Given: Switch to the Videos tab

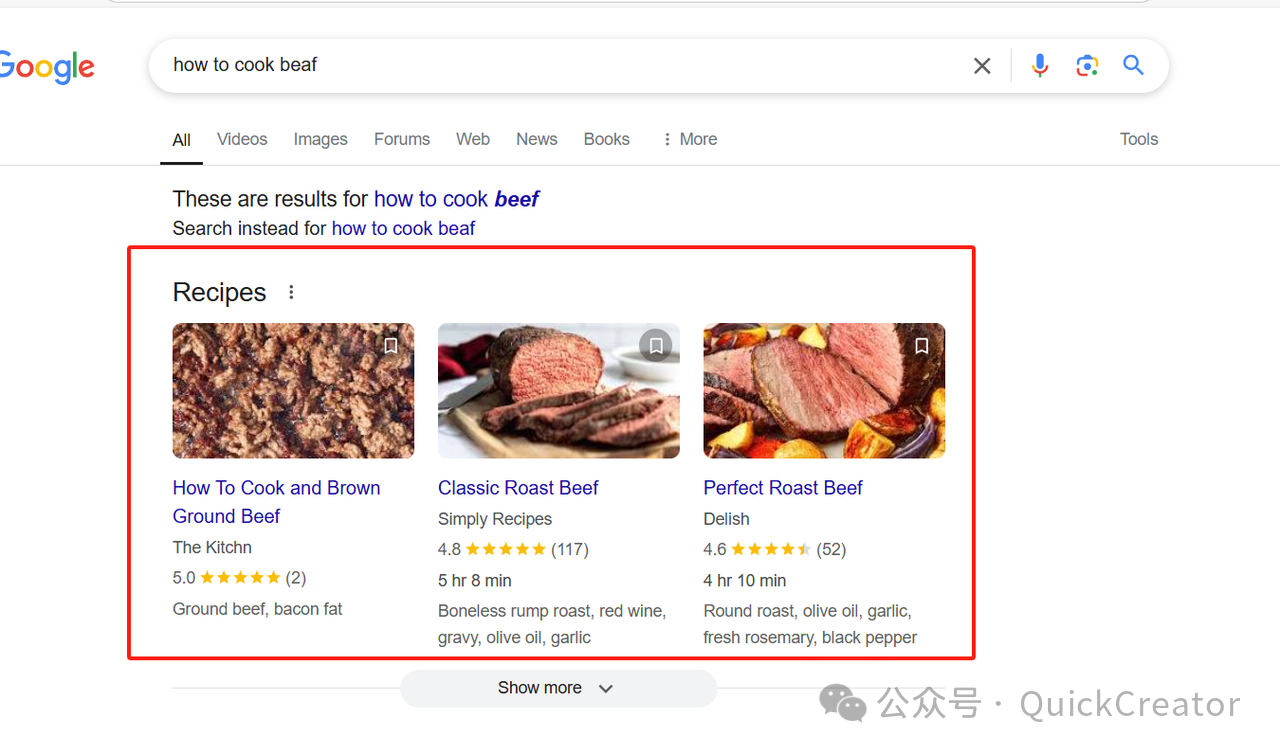Looking at the screenshot, I should (242, 139).
